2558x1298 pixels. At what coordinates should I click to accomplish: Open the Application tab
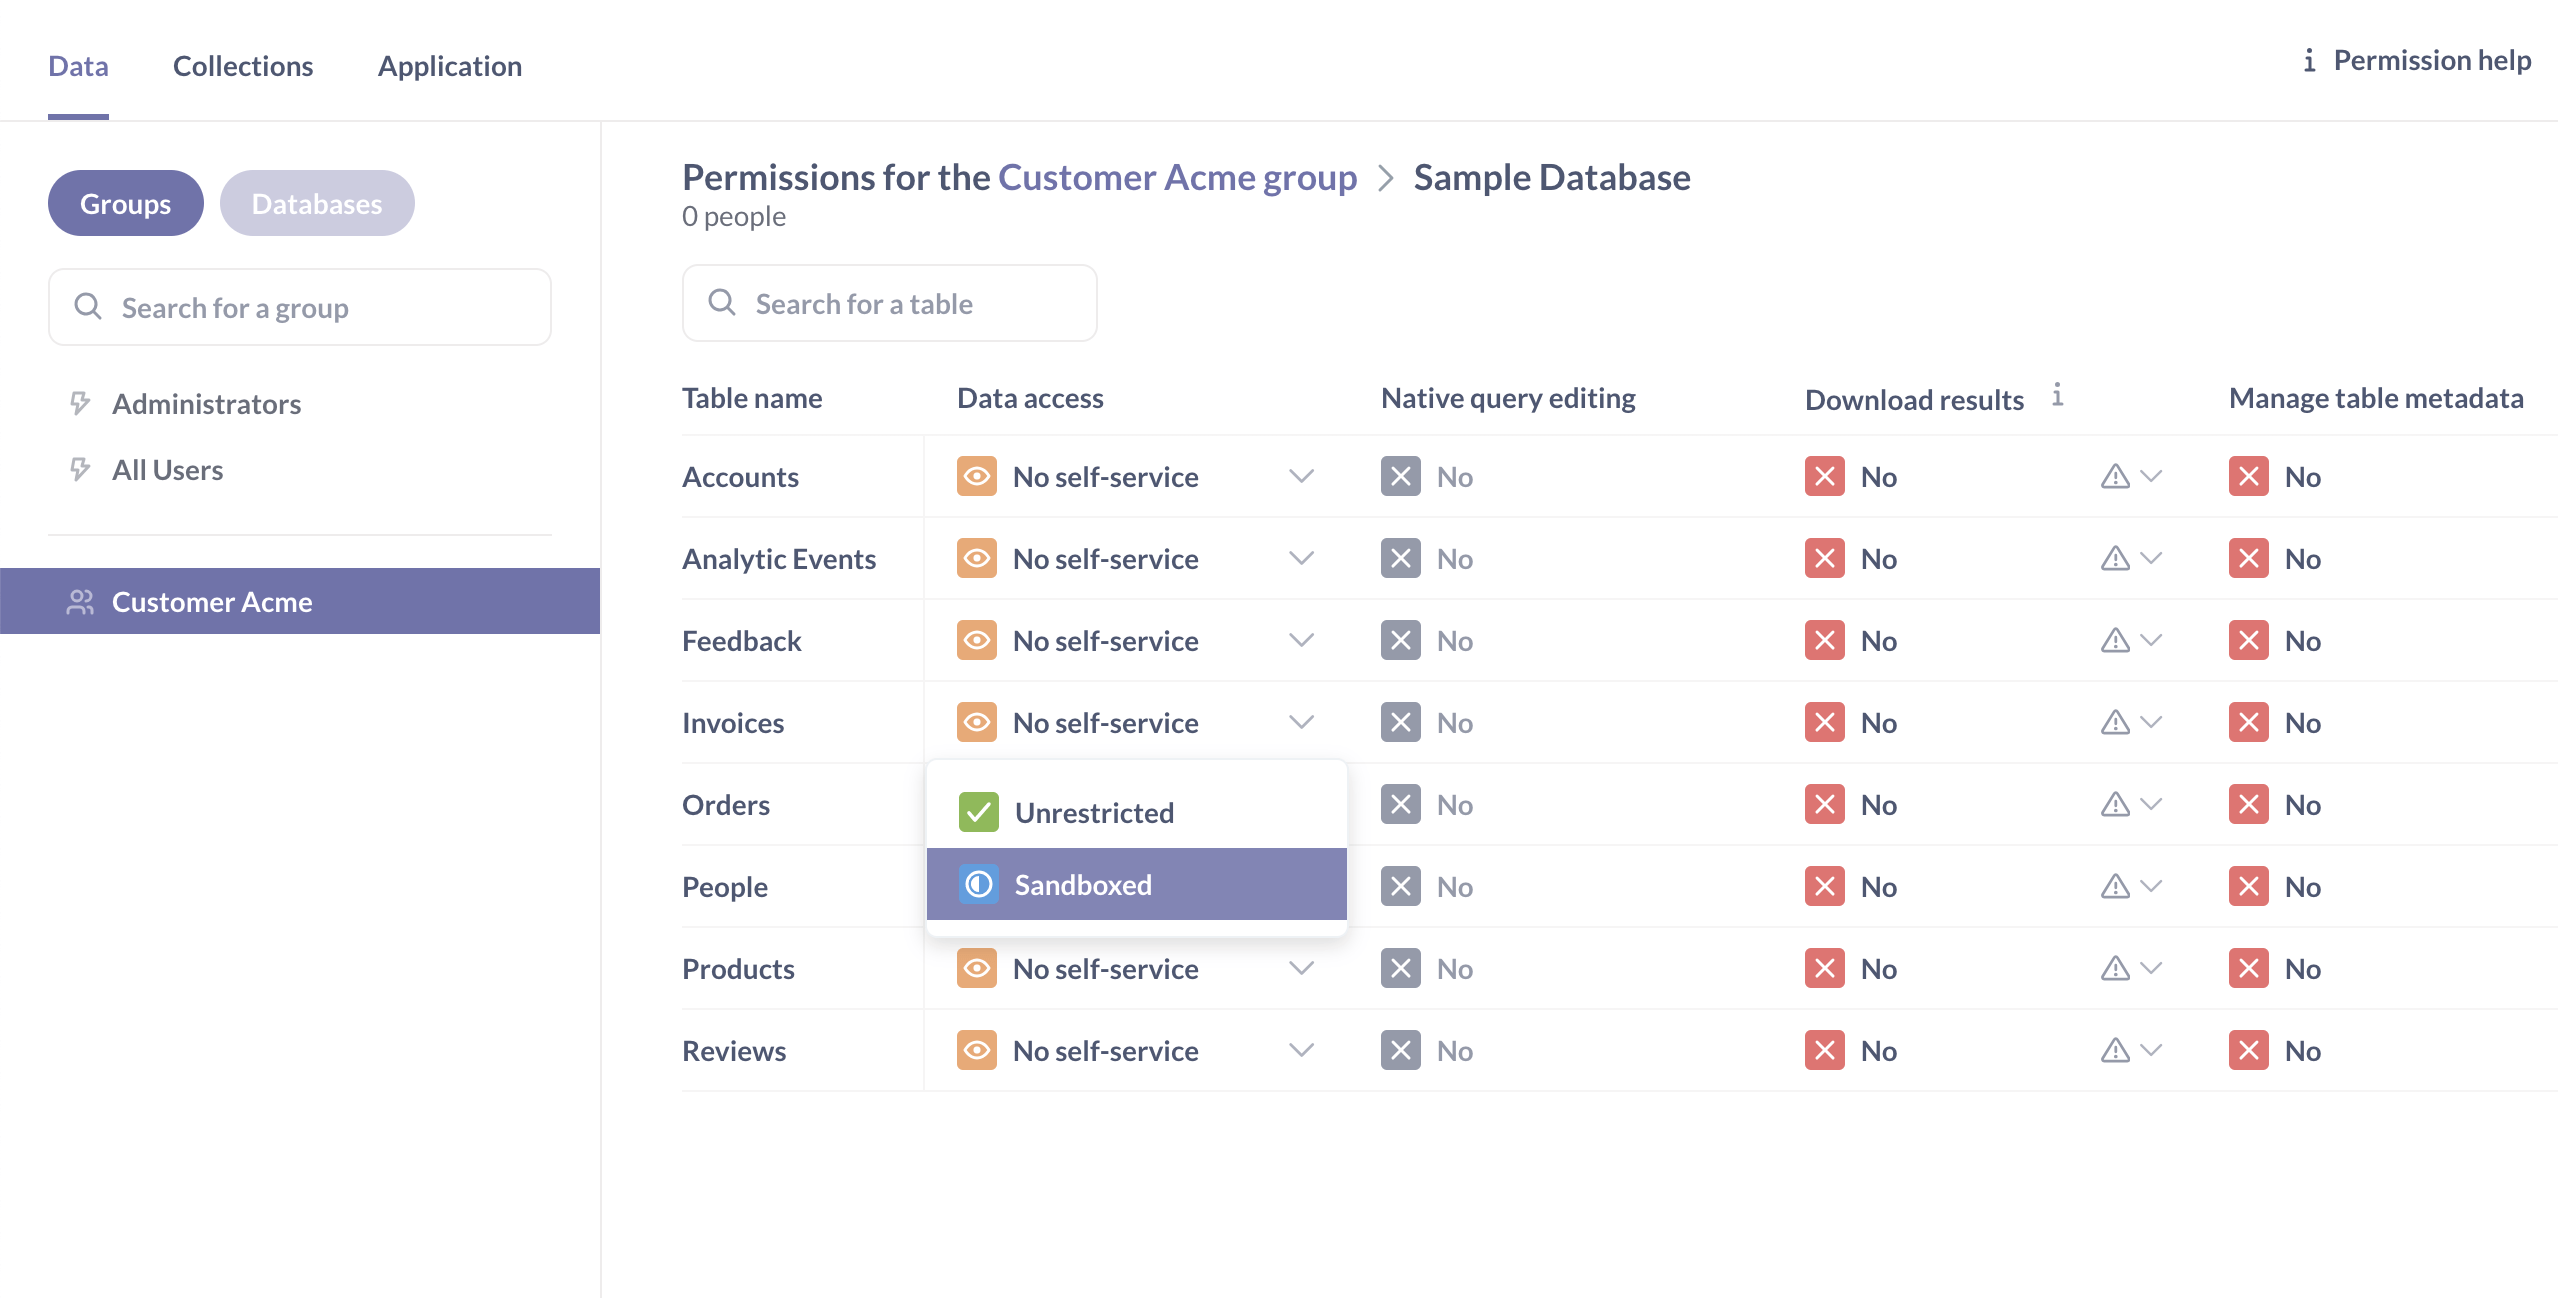pyautogui.click(x=449, y=66)
